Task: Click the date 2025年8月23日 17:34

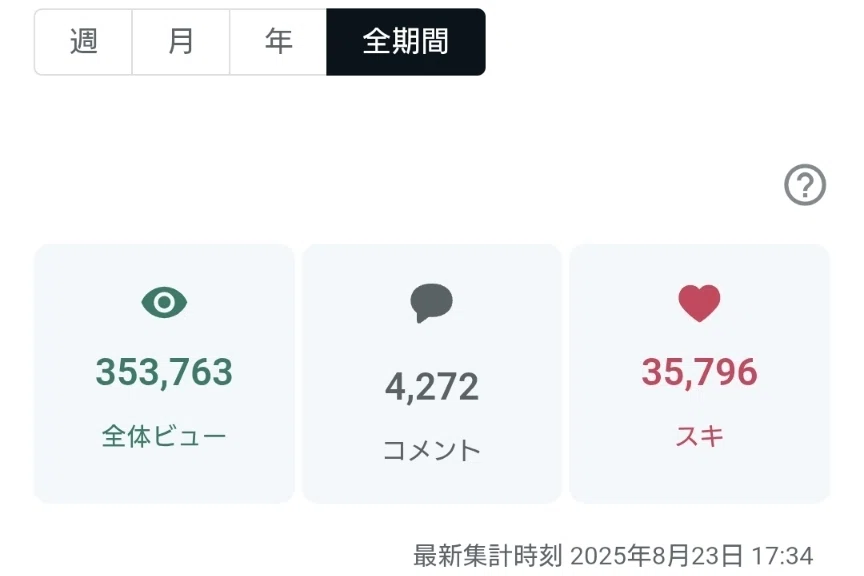Action: [692, 556]
